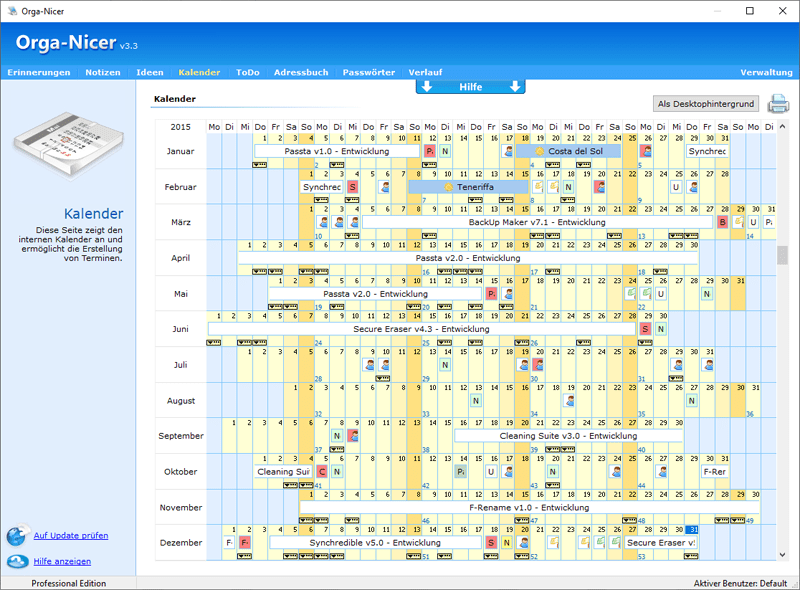The height and width of the screenshot is (590, 800).
Task: Click the calendar scrollbar thumb
Action: [x=782, y=255]
